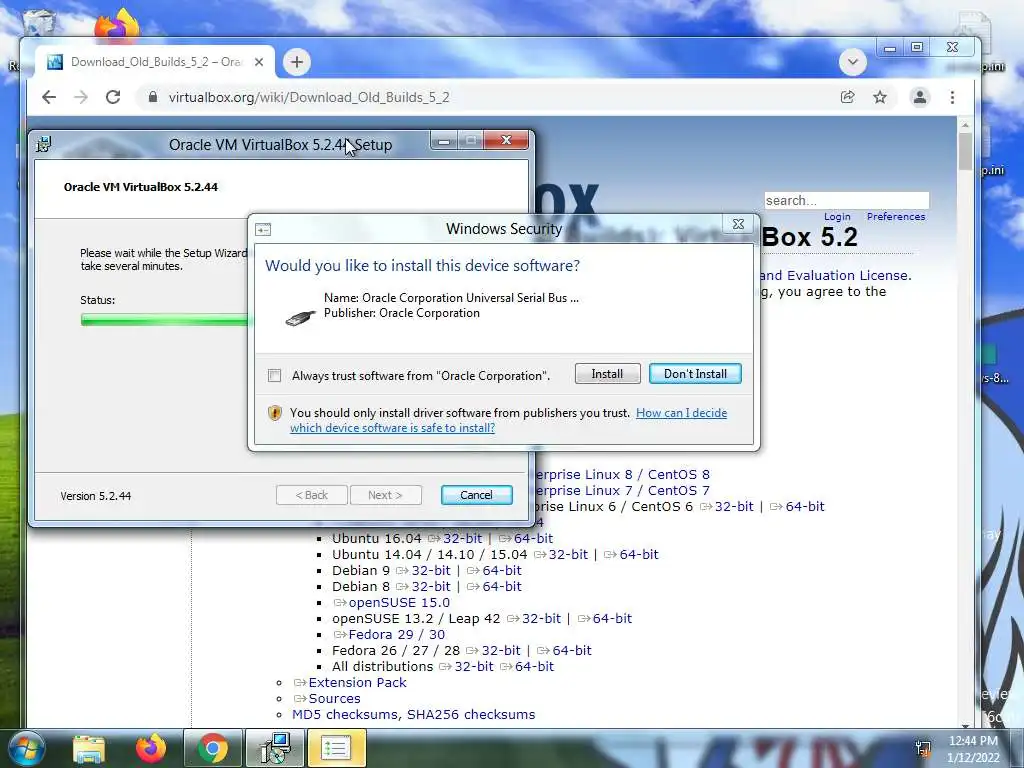Screen dimensions: 1024x768
Task: Open Ubuntu 16.04 32-bit download
Action: coord(462,538)
